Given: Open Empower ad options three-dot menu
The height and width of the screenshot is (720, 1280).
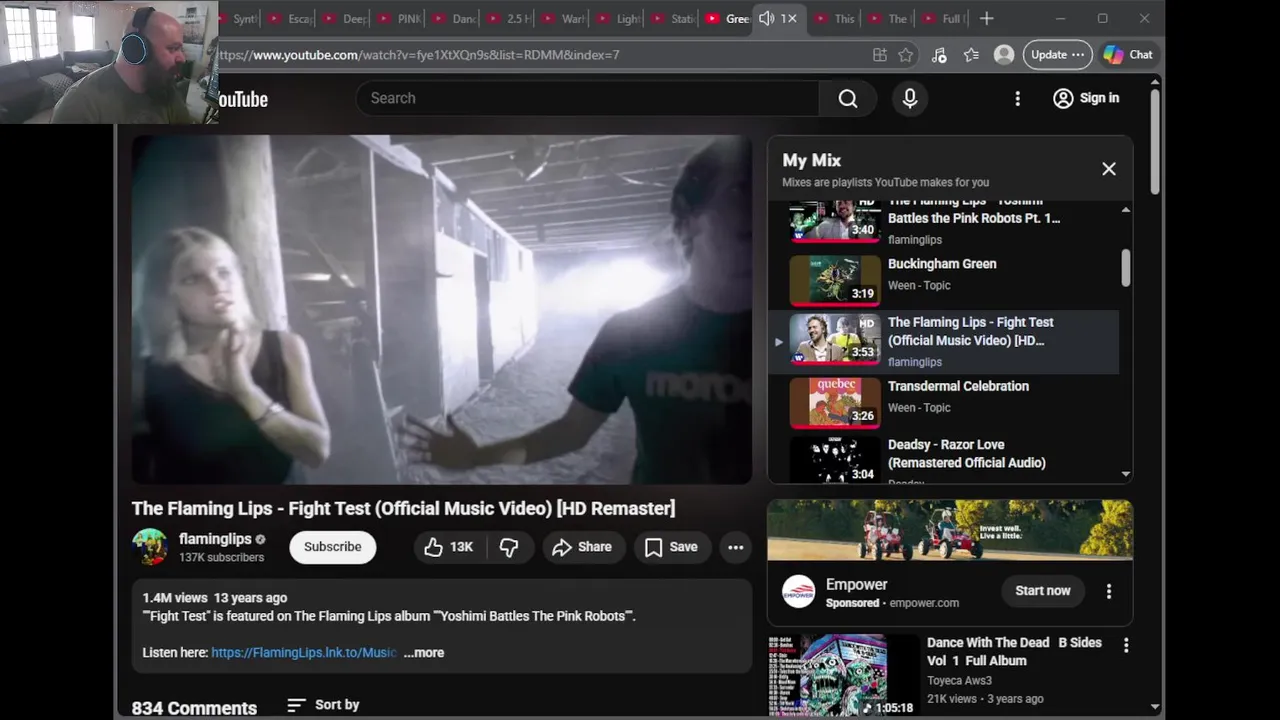Looking at the screenshot, I should point(1108,591).
